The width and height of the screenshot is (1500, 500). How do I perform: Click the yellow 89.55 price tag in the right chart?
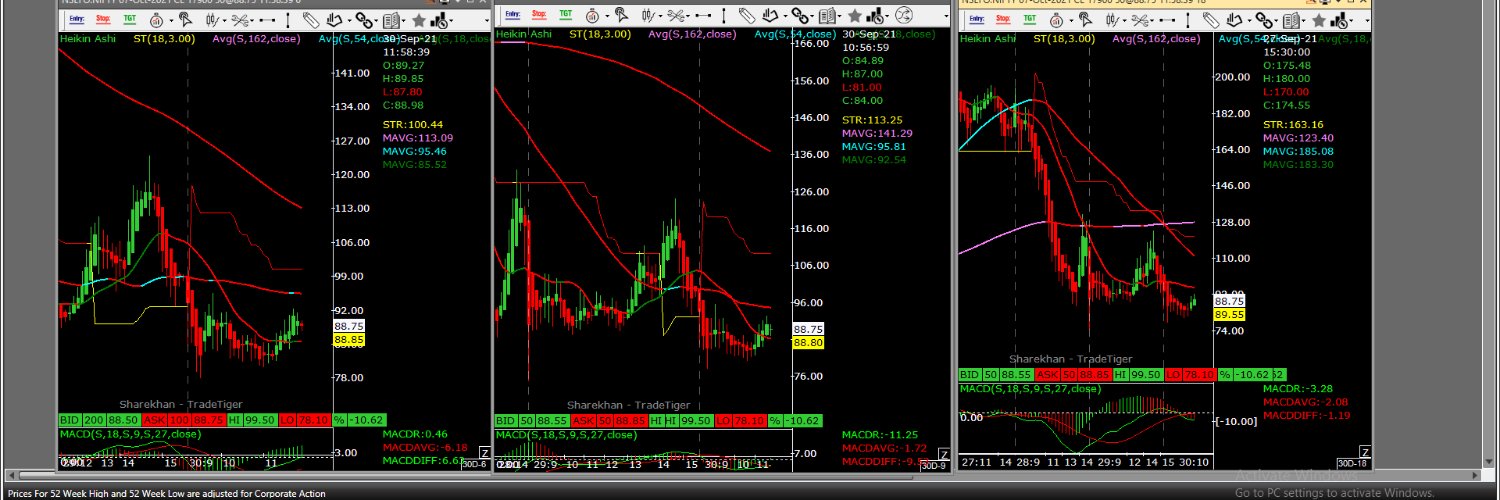1229,314
